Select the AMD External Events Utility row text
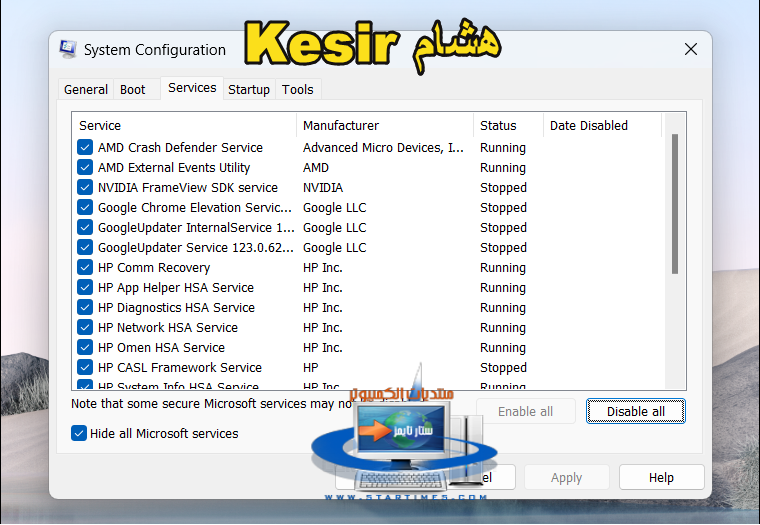 pos(174,167)
